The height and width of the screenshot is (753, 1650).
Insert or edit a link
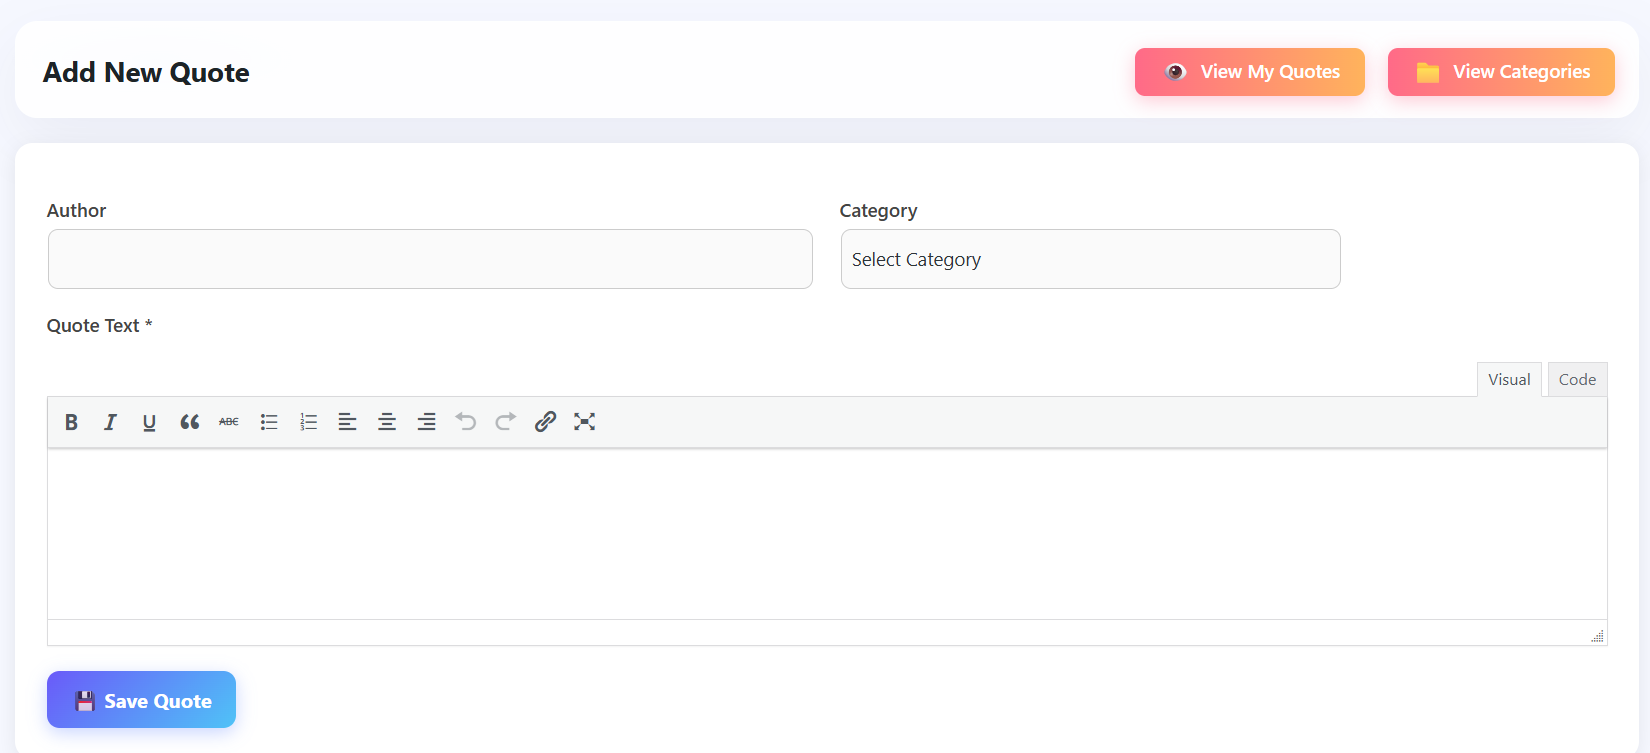pyautogui.click(x=545, y=422)
